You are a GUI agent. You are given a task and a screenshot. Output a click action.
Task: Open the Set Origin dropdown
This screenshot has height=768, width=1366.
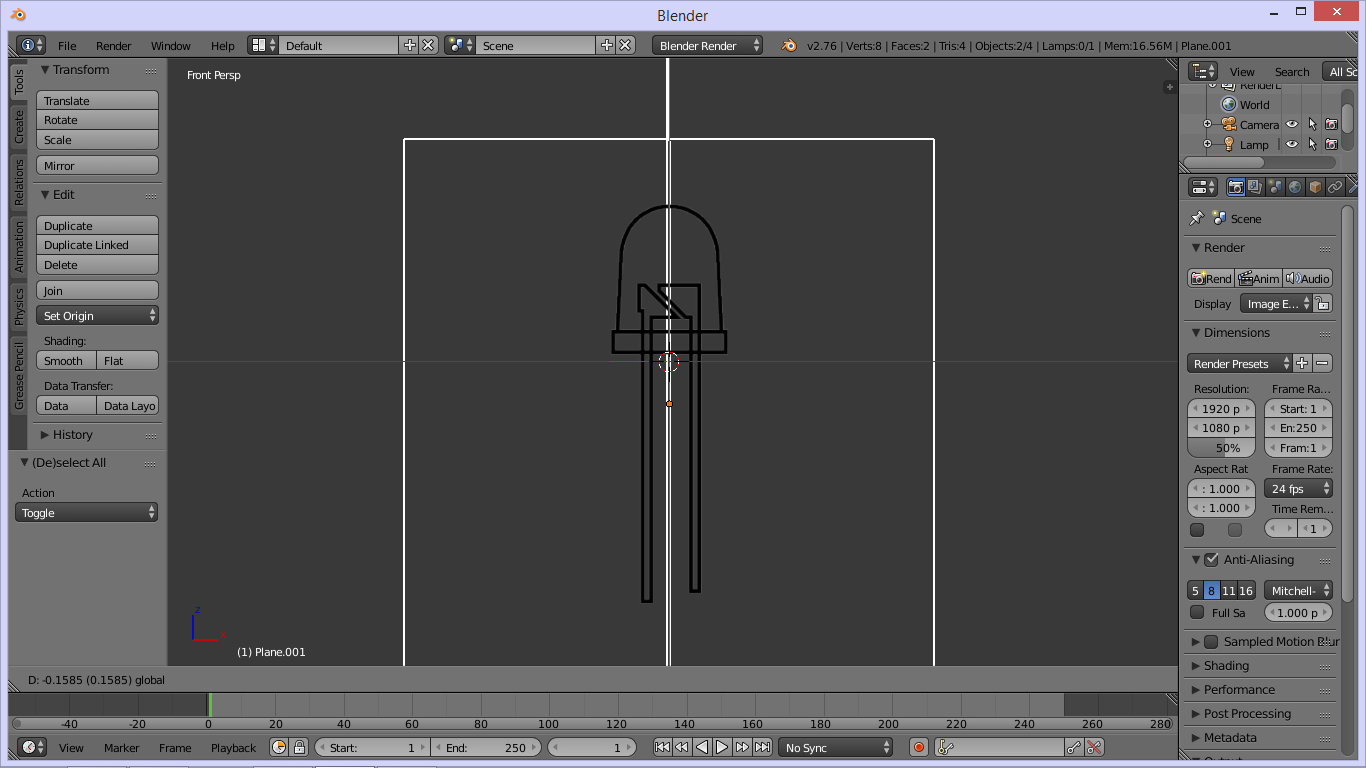tap(98, 315)
